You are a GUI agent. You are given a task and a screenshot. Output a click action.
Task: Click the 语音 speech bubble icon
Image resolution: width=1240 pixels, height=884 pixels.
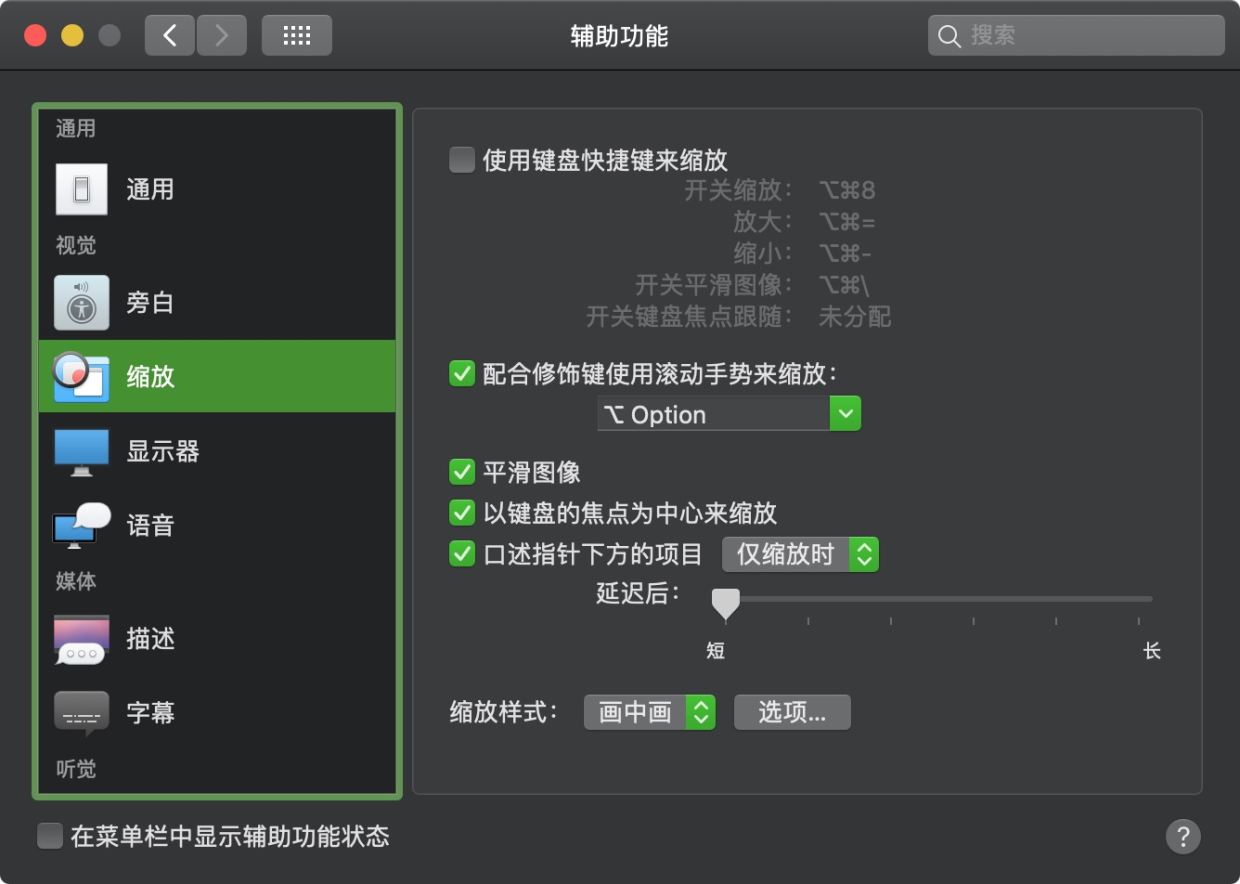[x=81, y=525]
